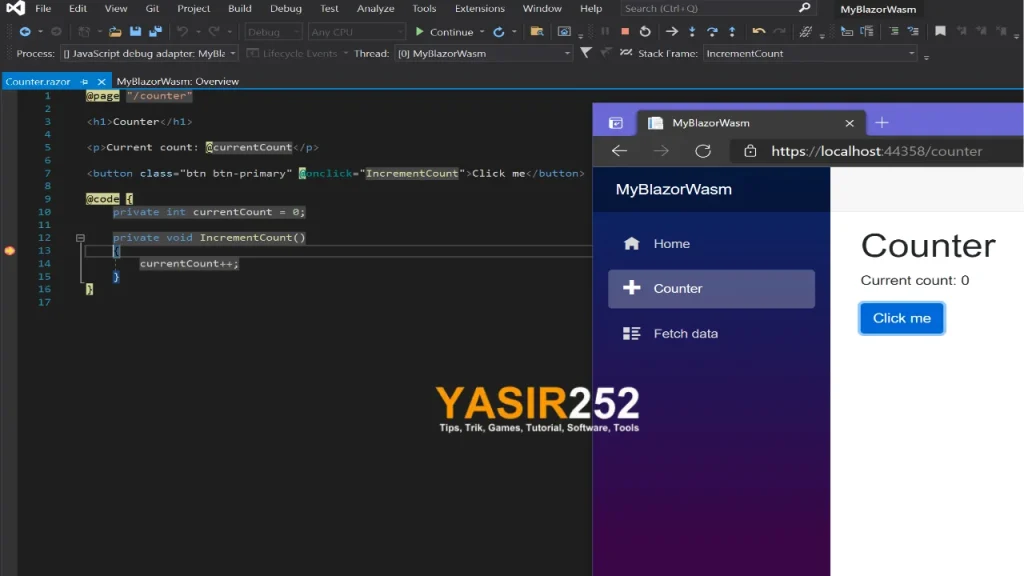This screenshot has width=1024, height=576.
Task: Click the Navigate Backward arrow in toolbar
Action: coord(25,31)
